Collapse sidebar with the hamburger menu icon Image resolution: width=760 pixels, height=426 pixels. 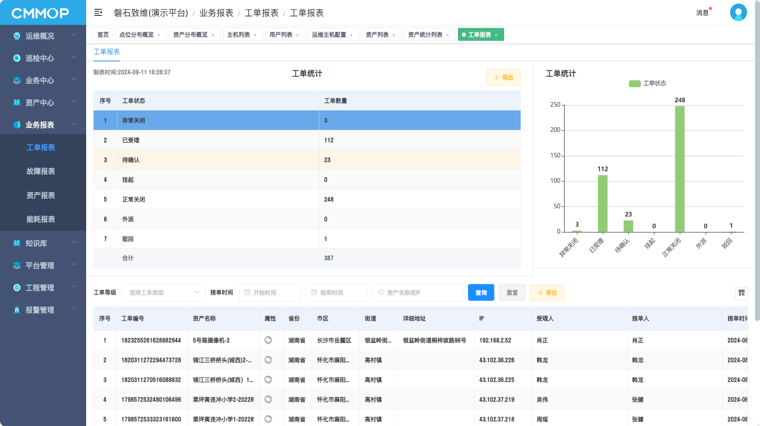point(98,13)
